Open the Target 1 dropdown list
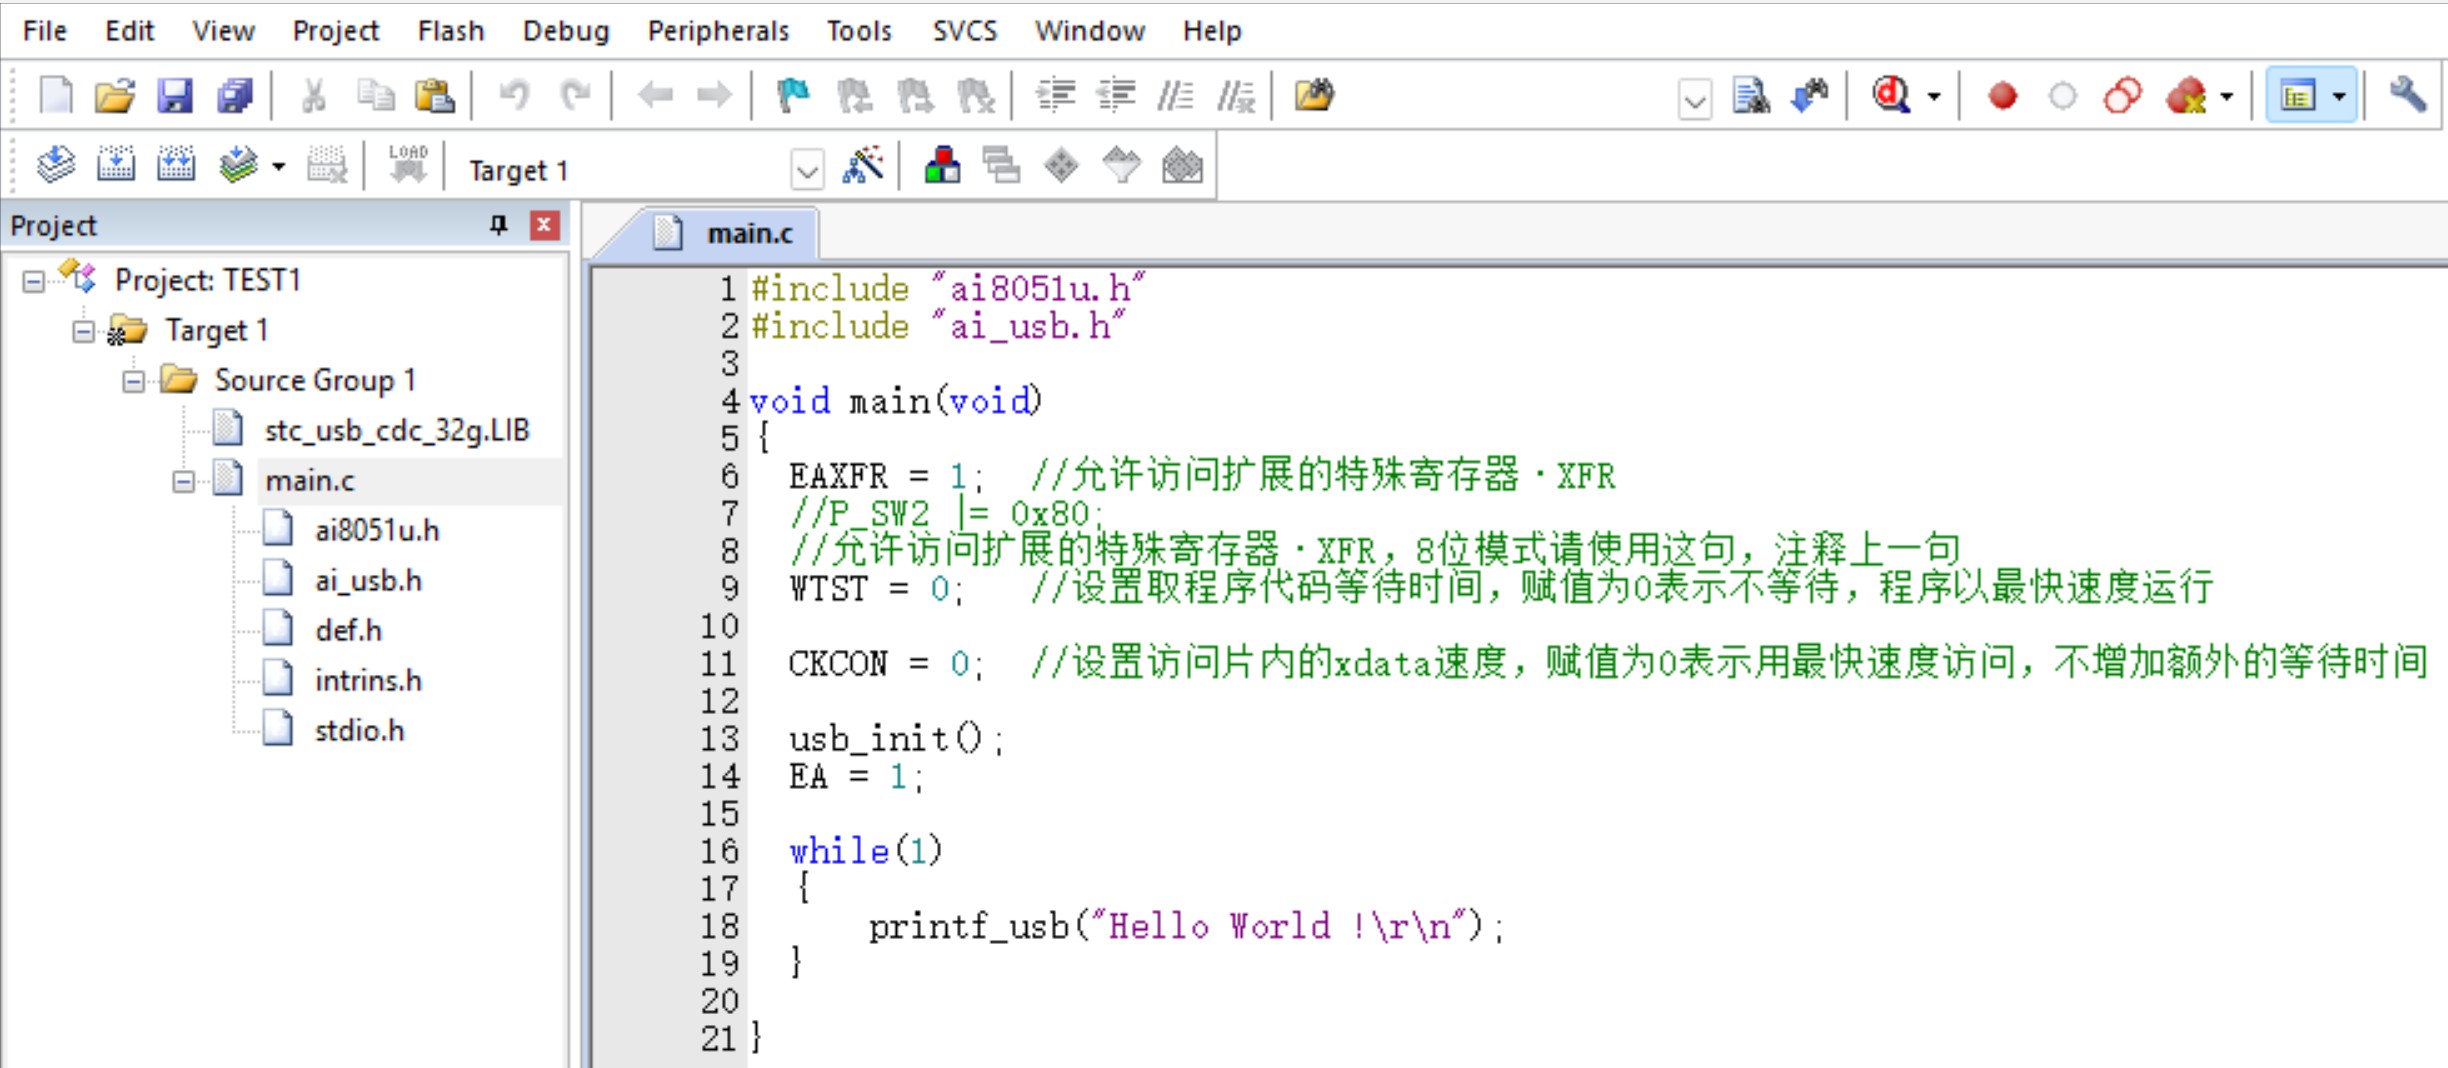The image size is (2448, 1068). click(806, 170)
